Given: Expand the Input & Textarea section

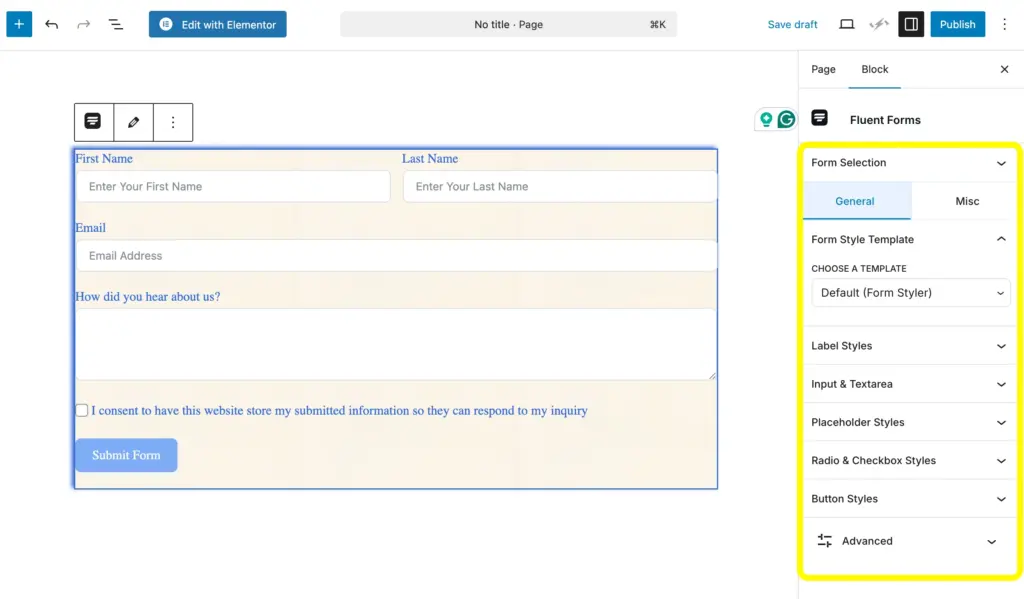Looking at the screenshot, I should 909,384.
